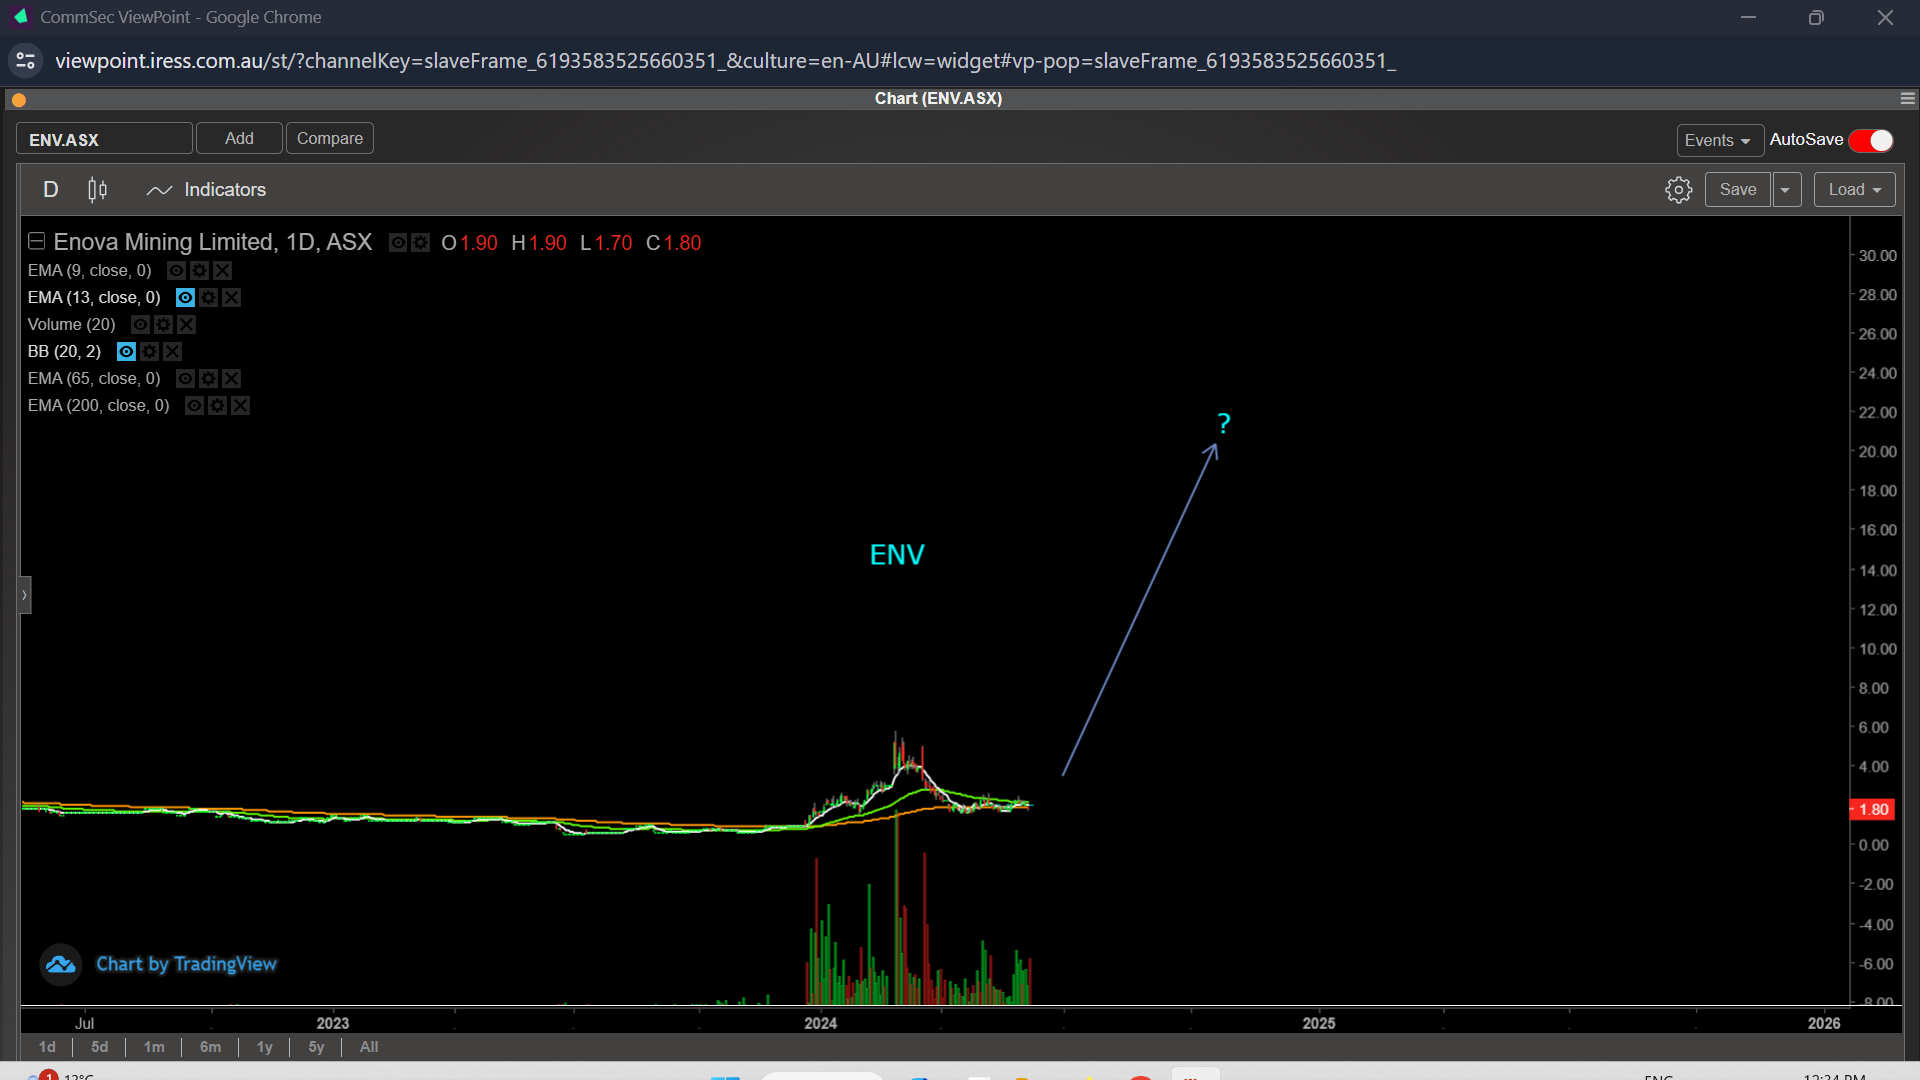Click the Enova Mining Limited, 1D, ASX title
The width and height of the screenshot is (1920, 1080).
(212, 242)
